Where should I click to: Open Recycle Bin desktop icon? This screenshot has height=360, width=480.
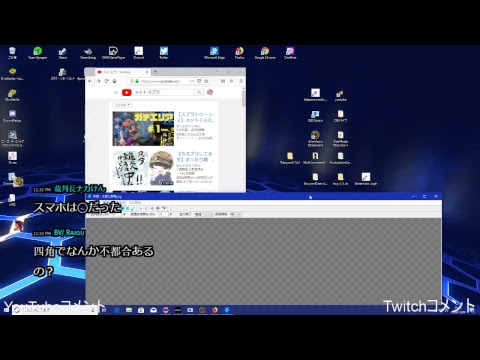[12, 53]
